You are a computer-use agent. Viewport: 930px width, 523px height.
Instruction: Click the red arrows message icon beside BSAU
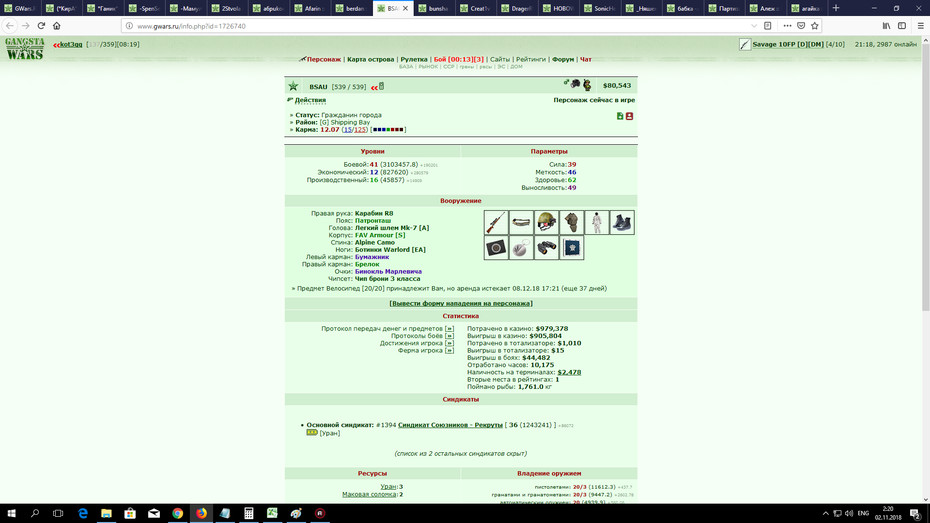pyautogui.click(x=374, y=87)
